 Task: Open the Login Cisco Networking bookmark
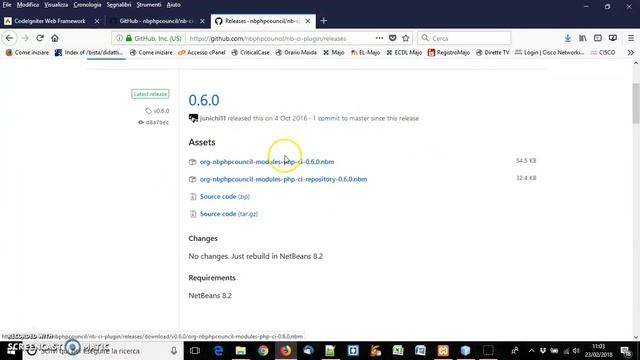(x=549, y=52)
